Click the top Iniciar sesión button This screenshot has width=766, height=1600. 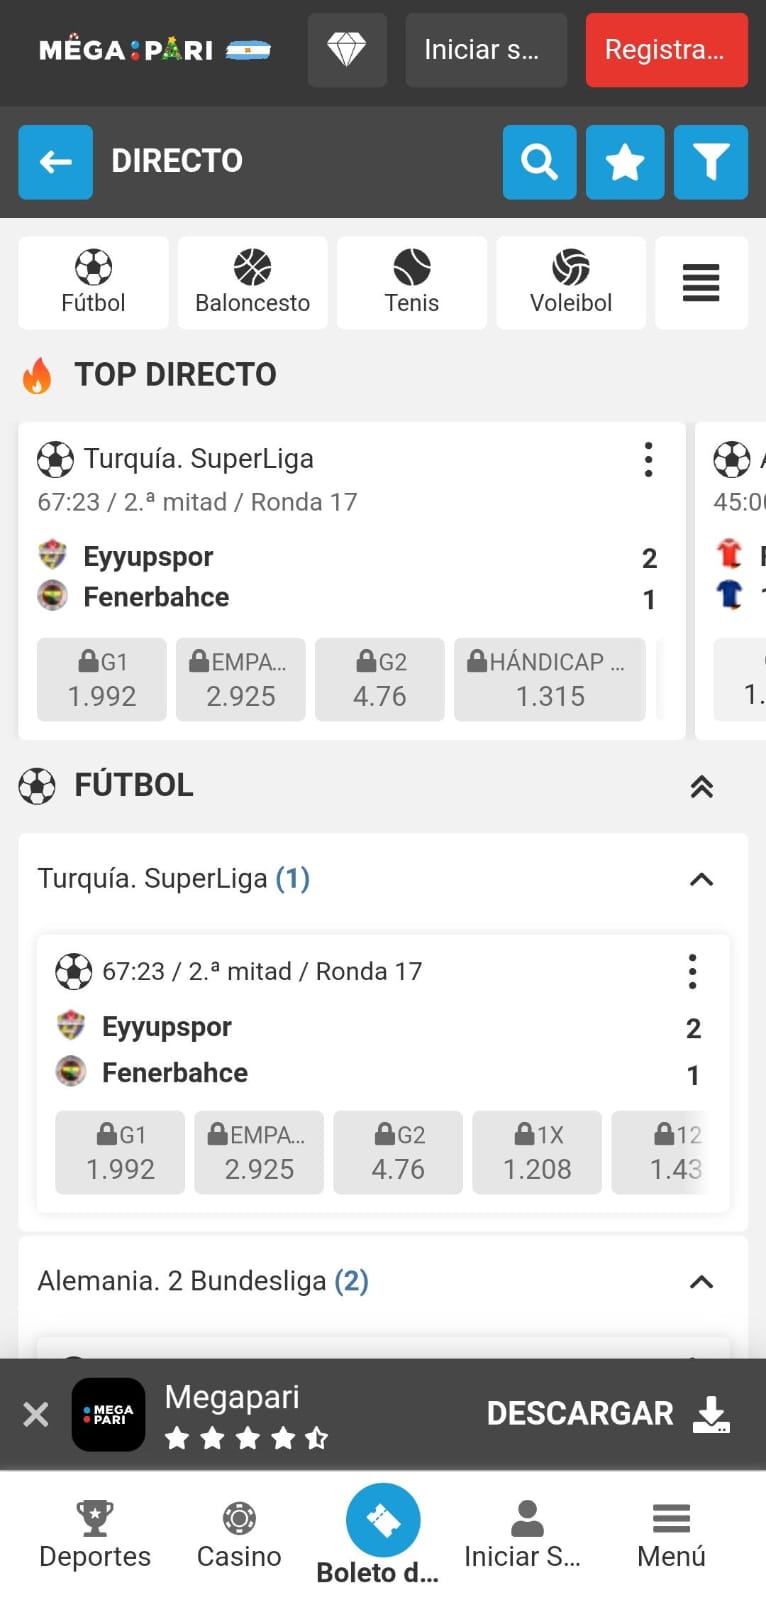tap(486, 50)
